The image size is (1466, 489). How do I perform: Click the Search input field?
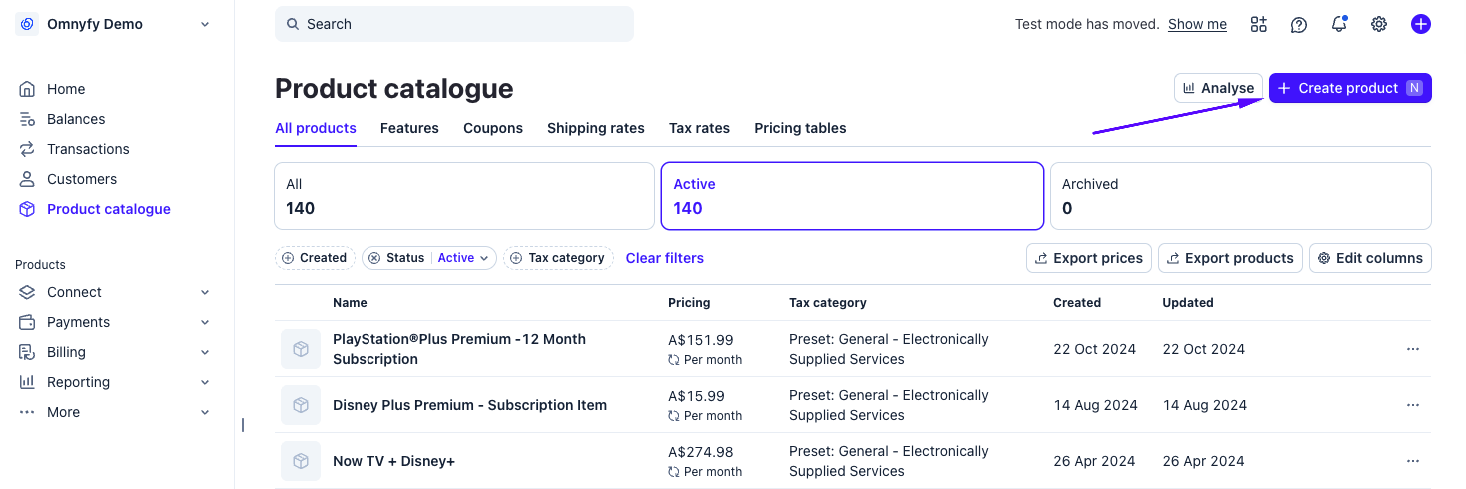pos(454,24)
